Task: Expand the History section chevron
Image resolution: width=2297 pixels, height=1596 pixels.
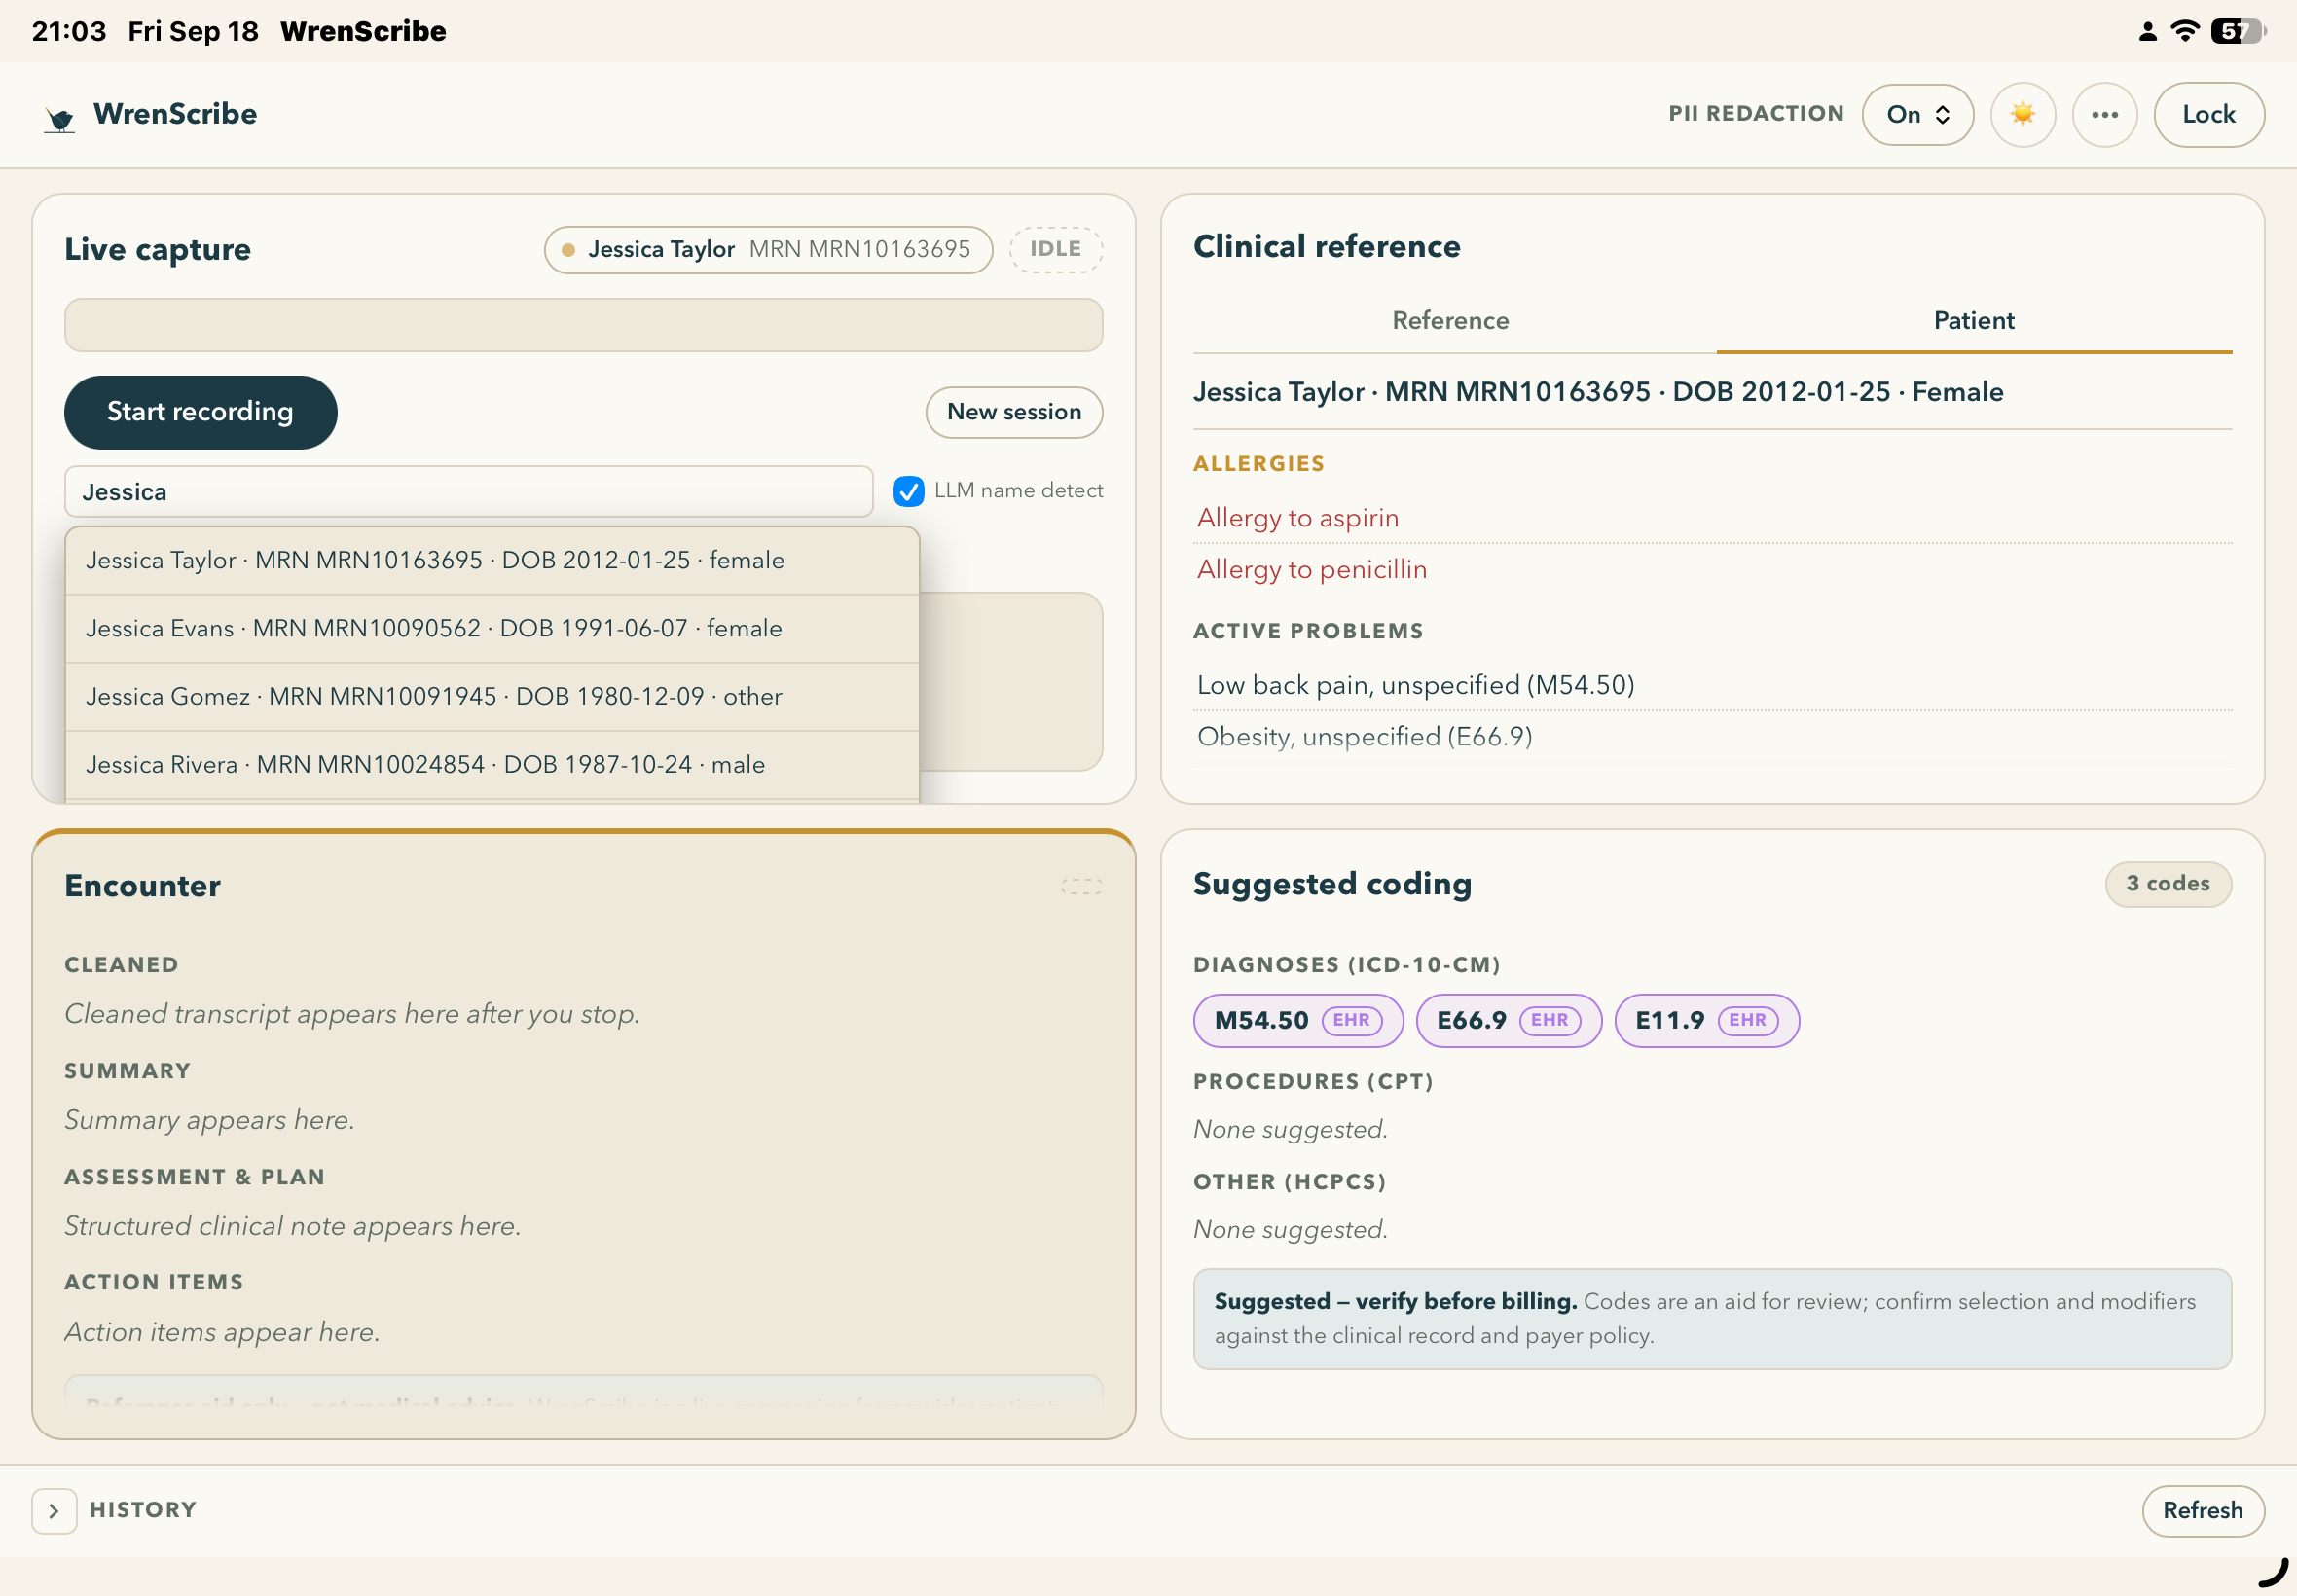Action: point(54,1511)
